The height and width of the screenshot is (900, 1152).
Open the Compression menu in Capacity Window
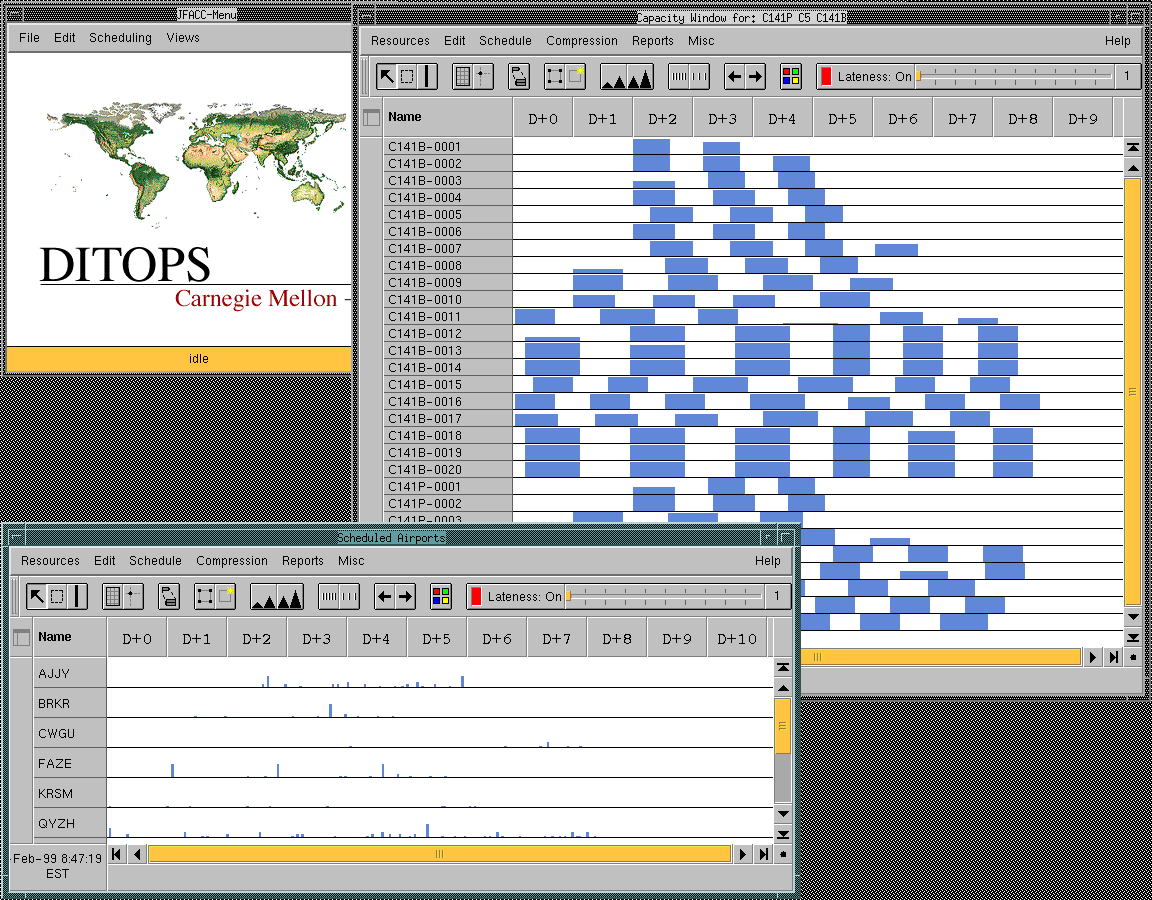[581, 41]
